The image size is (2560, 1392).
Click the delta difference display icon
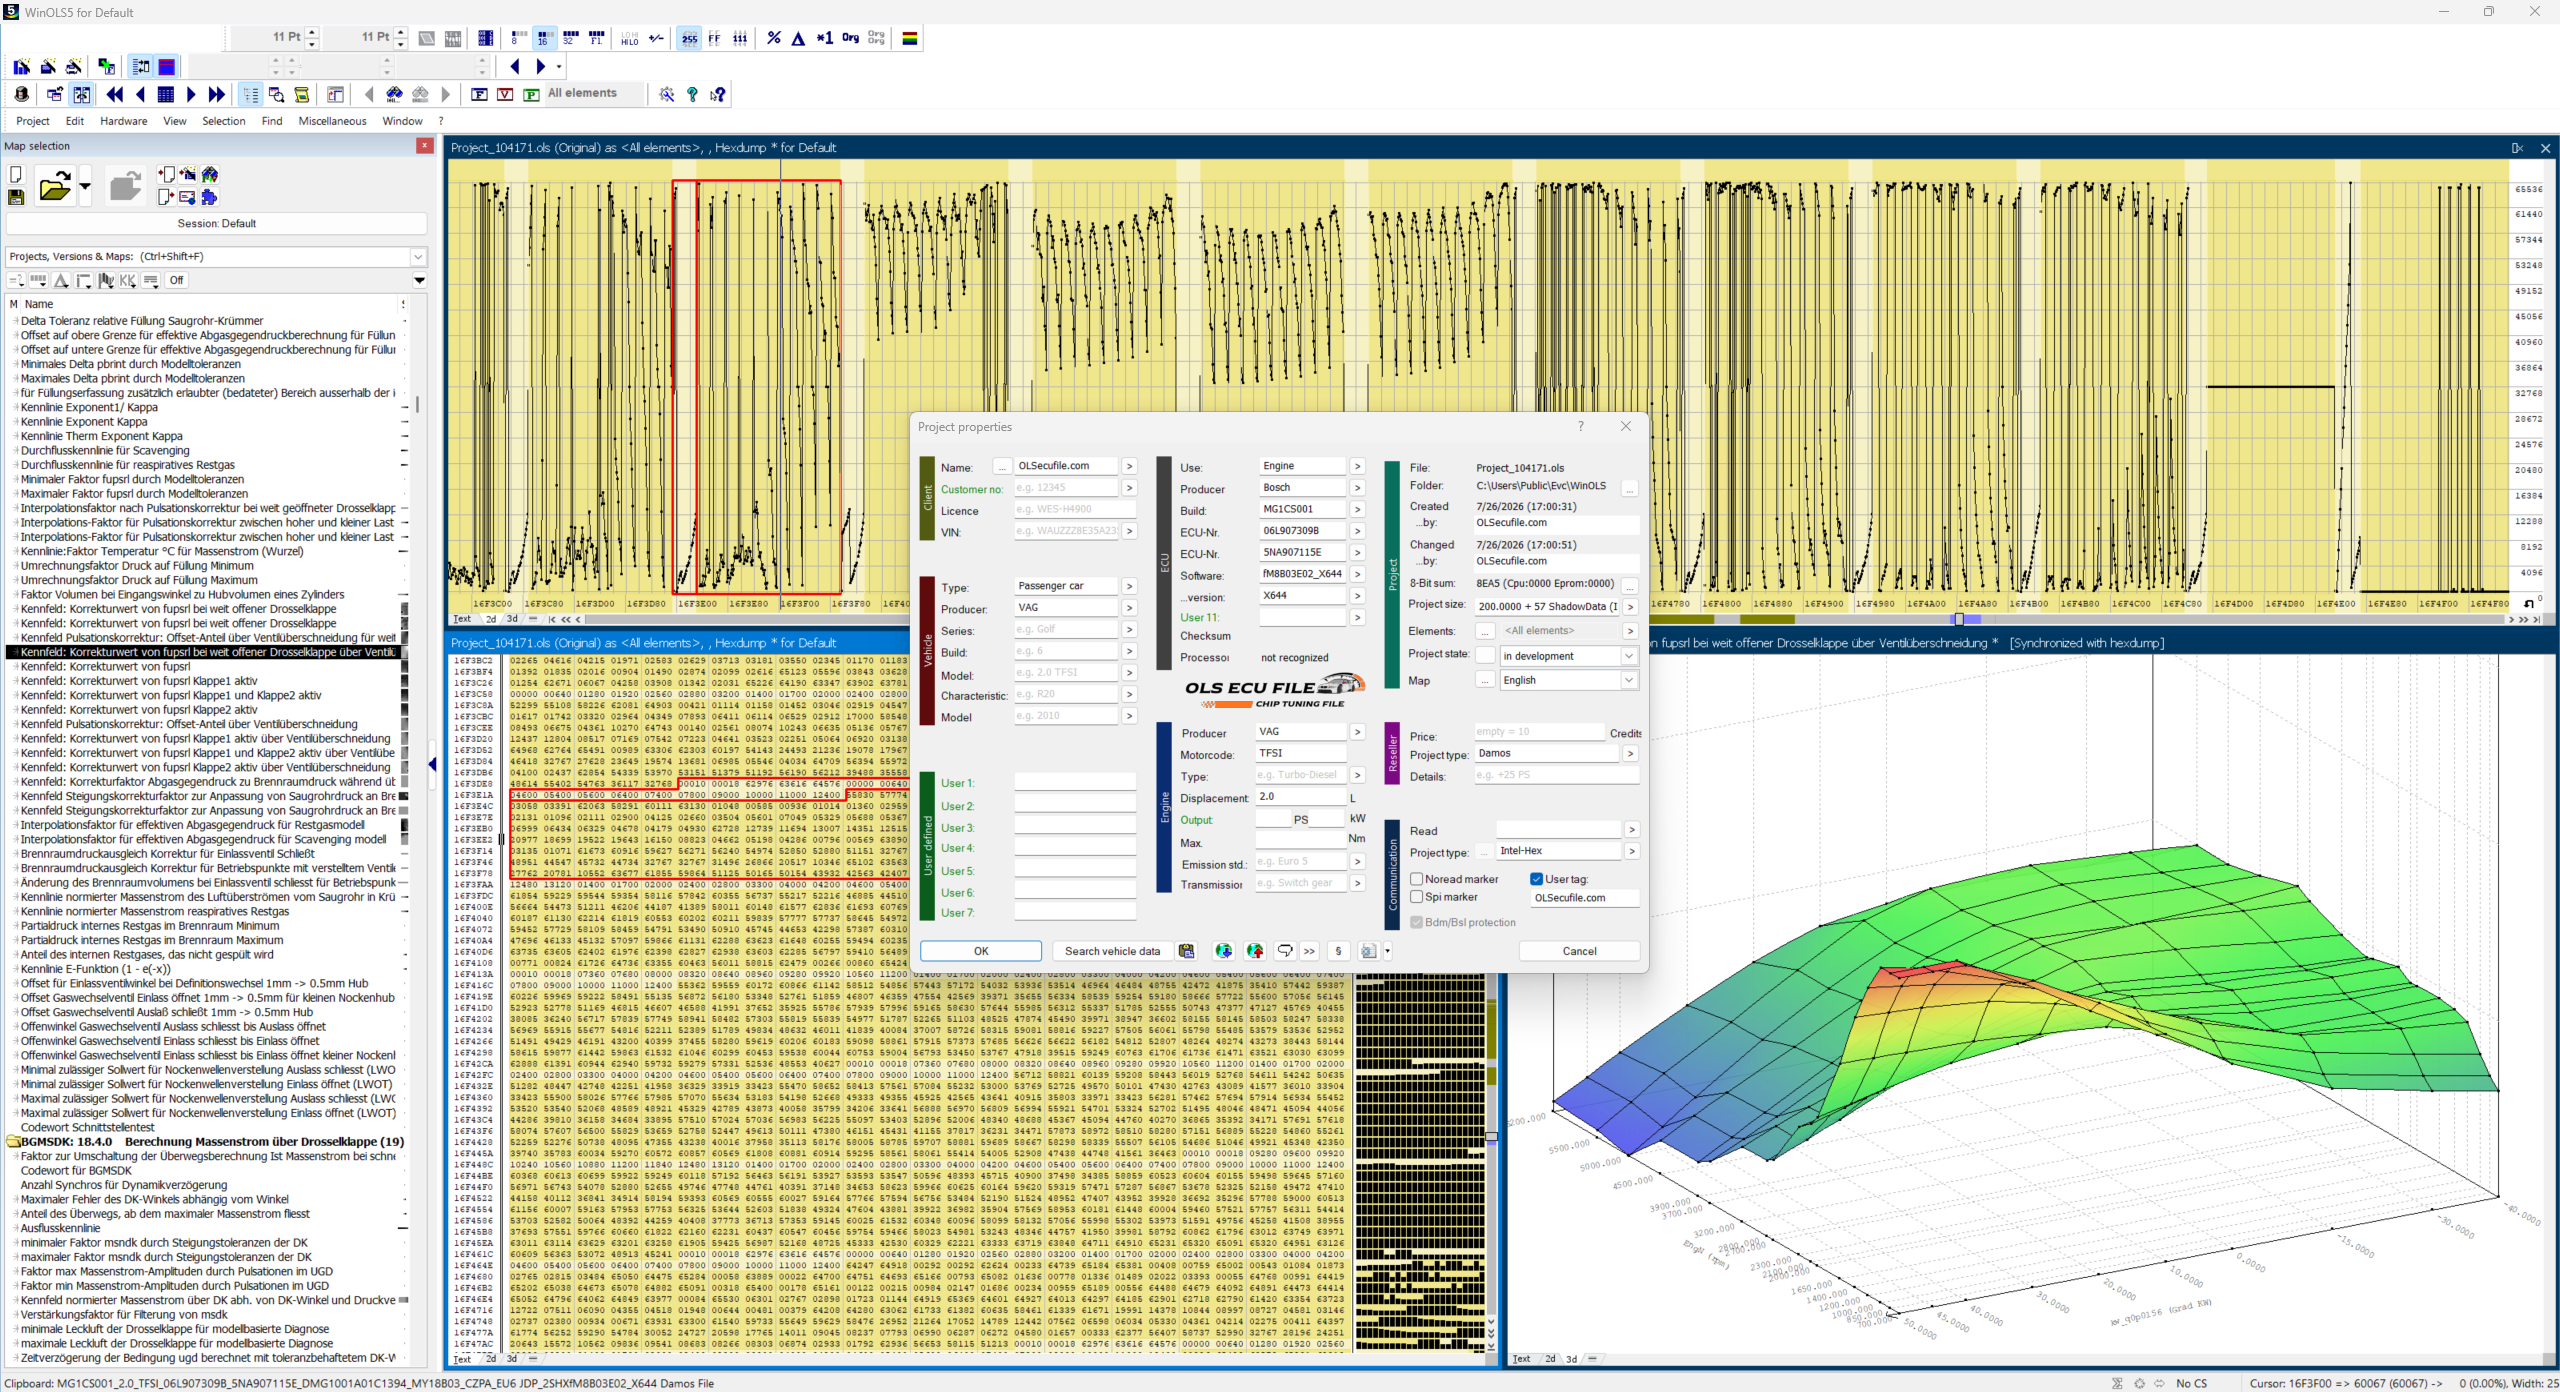(798, 38)
